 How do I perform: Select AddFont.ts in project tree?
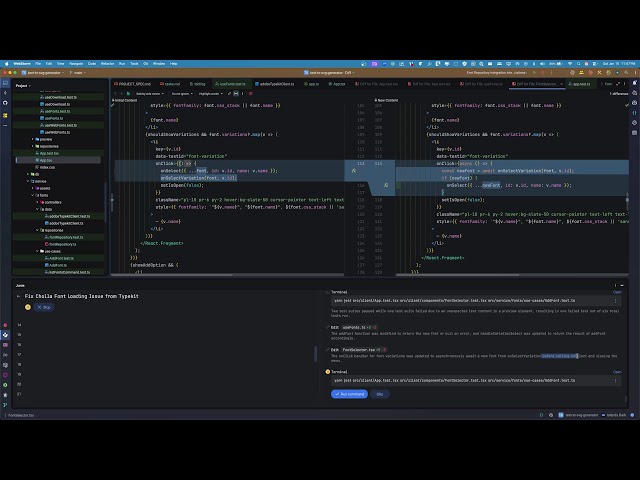(x=58, y=265)
